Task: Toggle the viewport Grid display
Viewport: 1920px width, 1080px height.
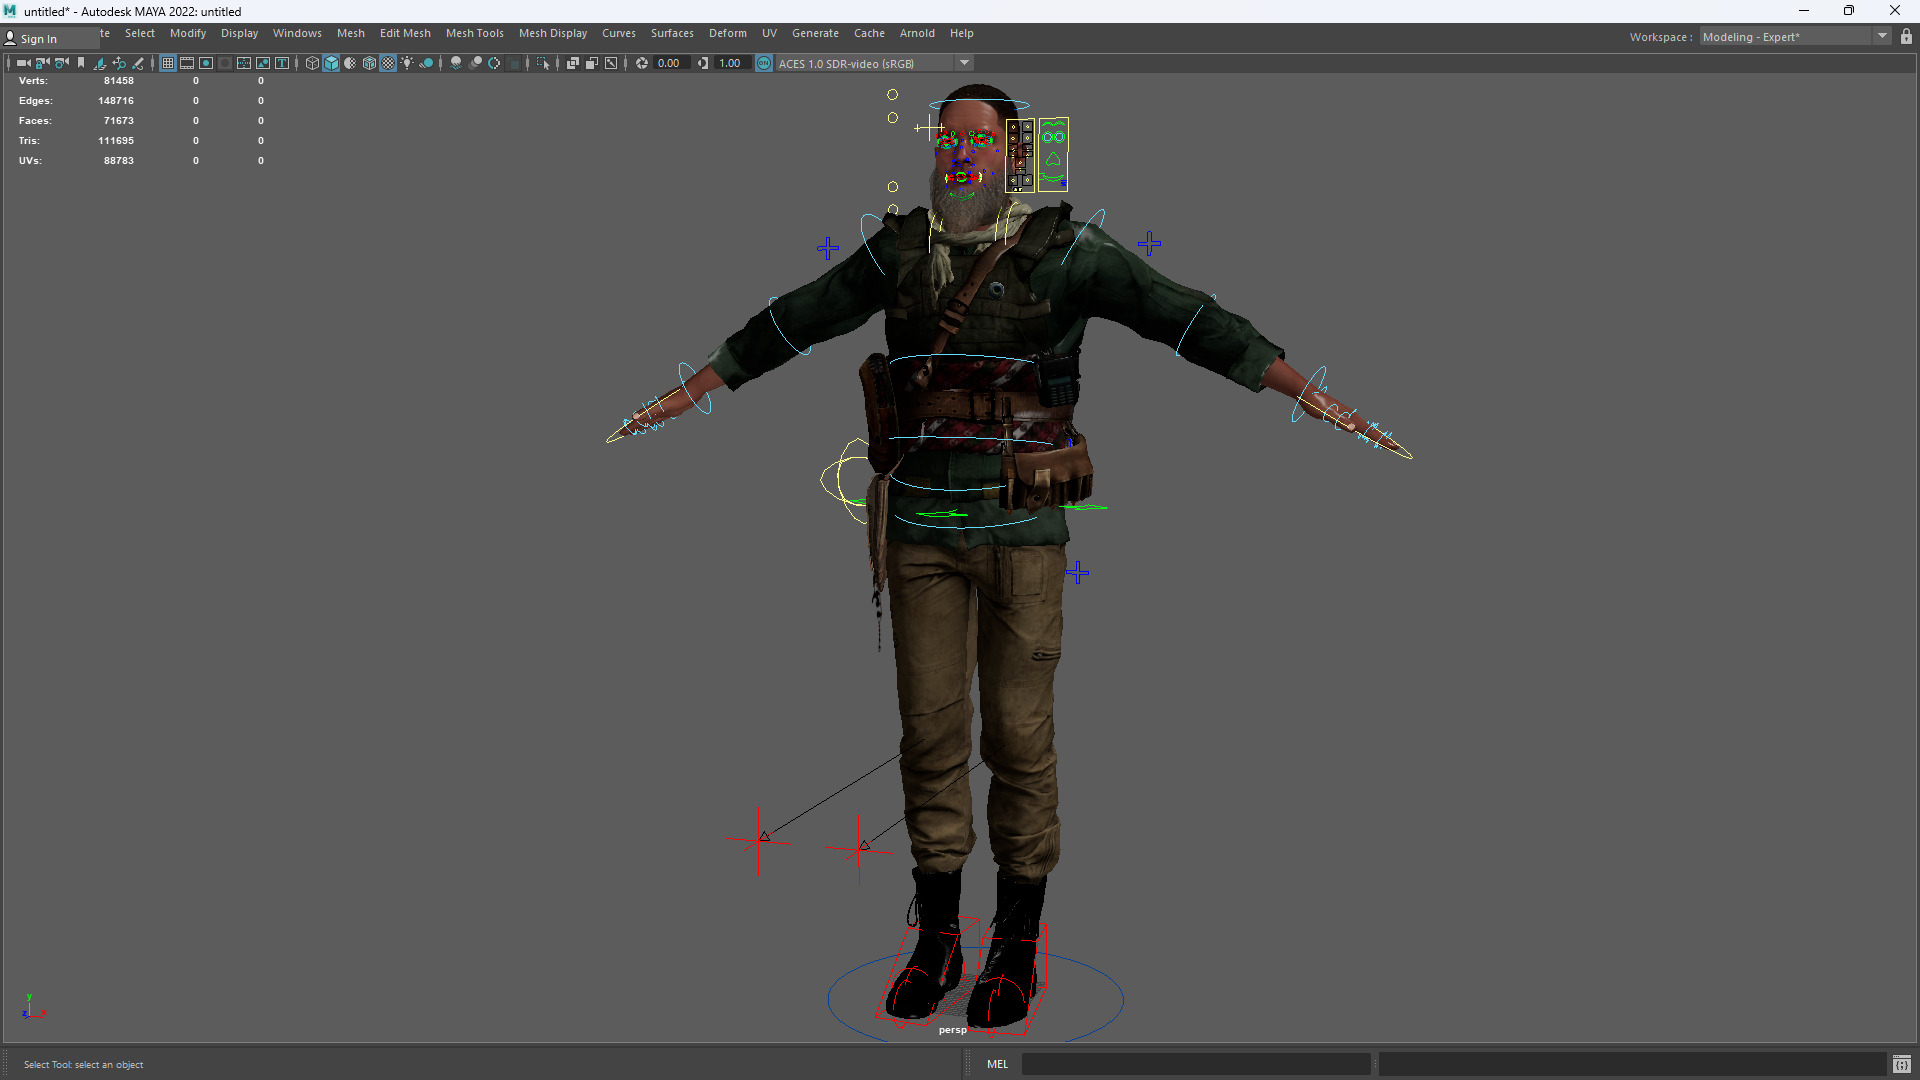Action: coord(168,63)
